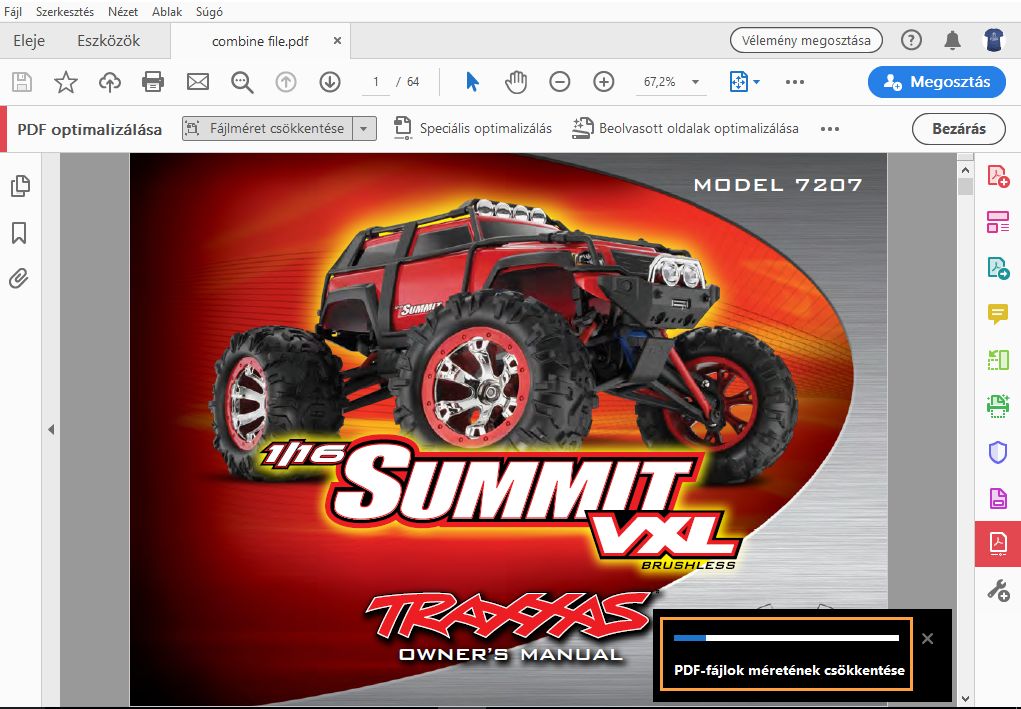Image resolution: width=1021 pixels, height=709 pixels.
Task: Expand the Fájlméret csökkentése dropdown arrow
Action: pyautogui.click(x=364, y=128)
